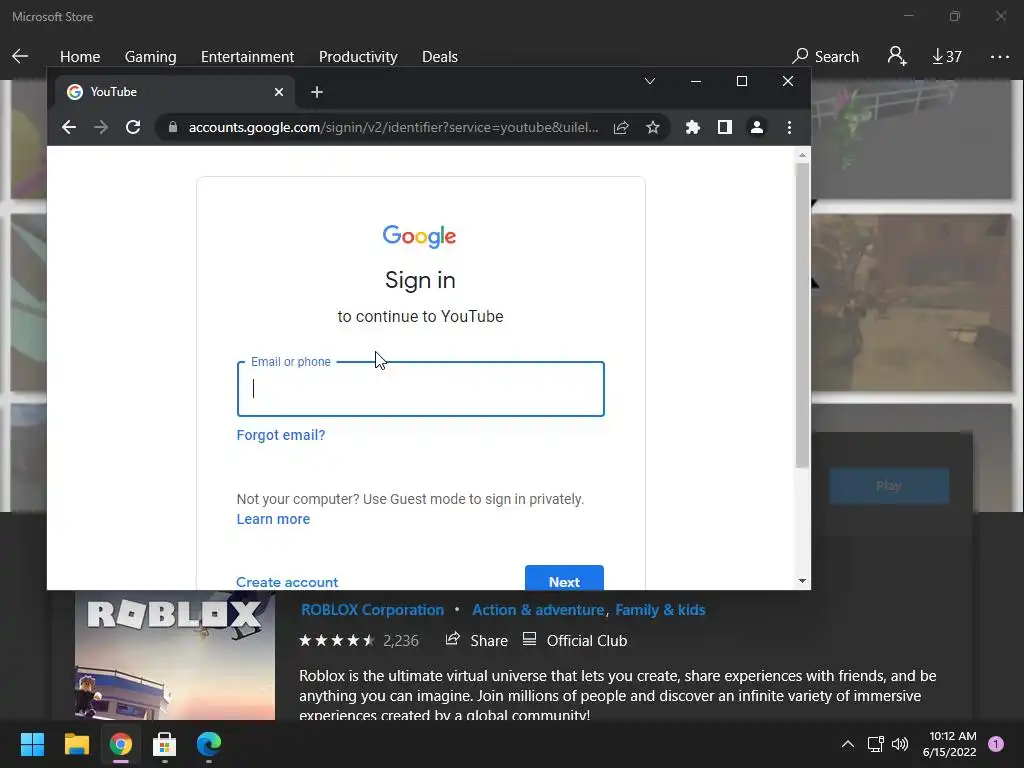
Task: Follow the Forgot email? link
Action: pyautogui.click(x=281, y=435)
